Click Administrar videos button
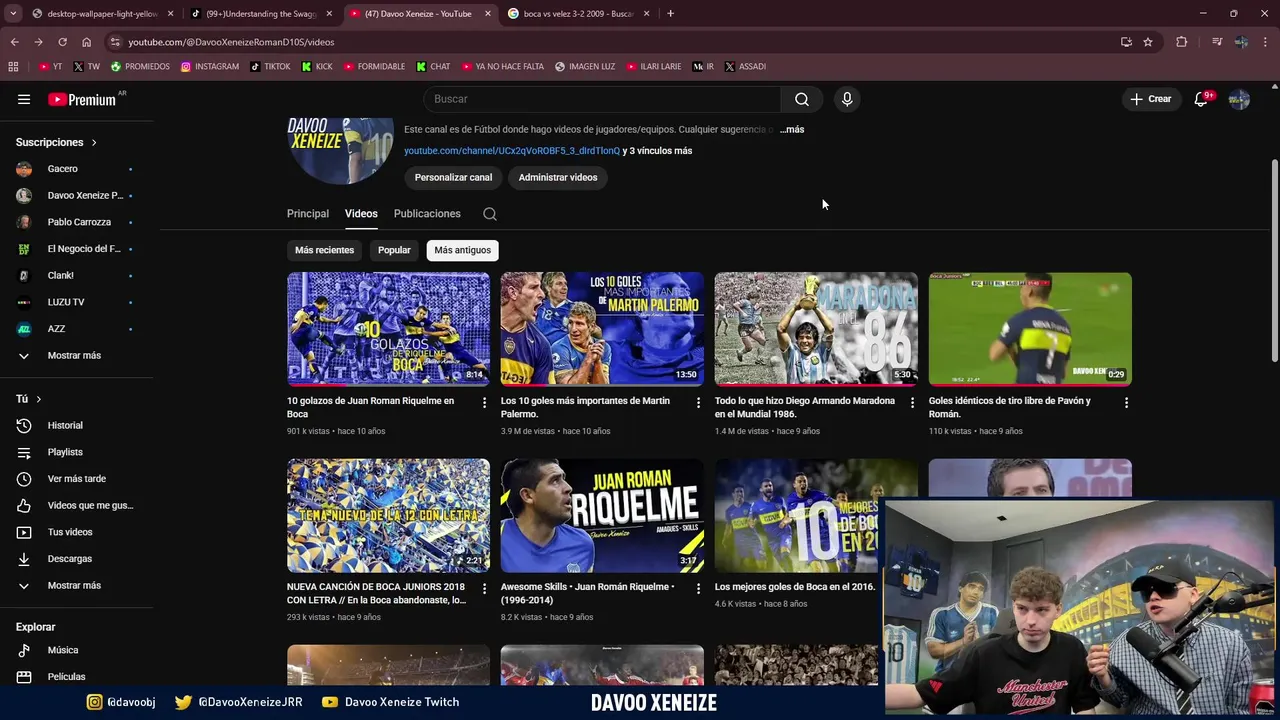Viewport: 1280px width, 720px height. pyautogui.click(x=558, y=178)
